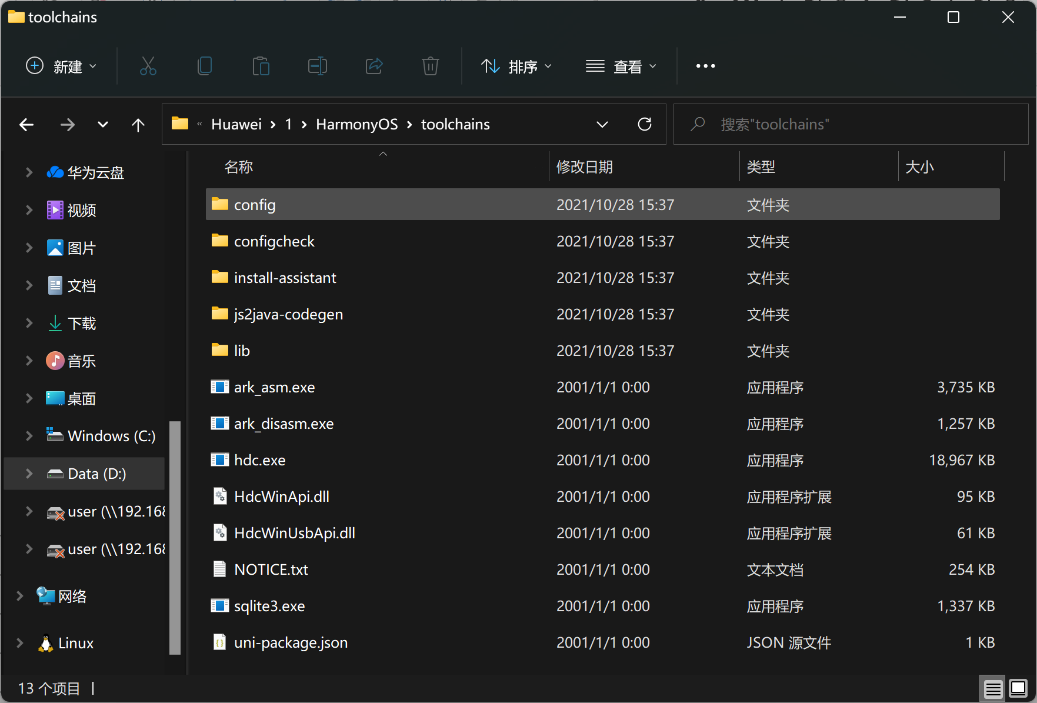Screen dimensions: 1037x703
Task: Expand the 华为云盘 tree node
Action: click(x=28, y=173)
